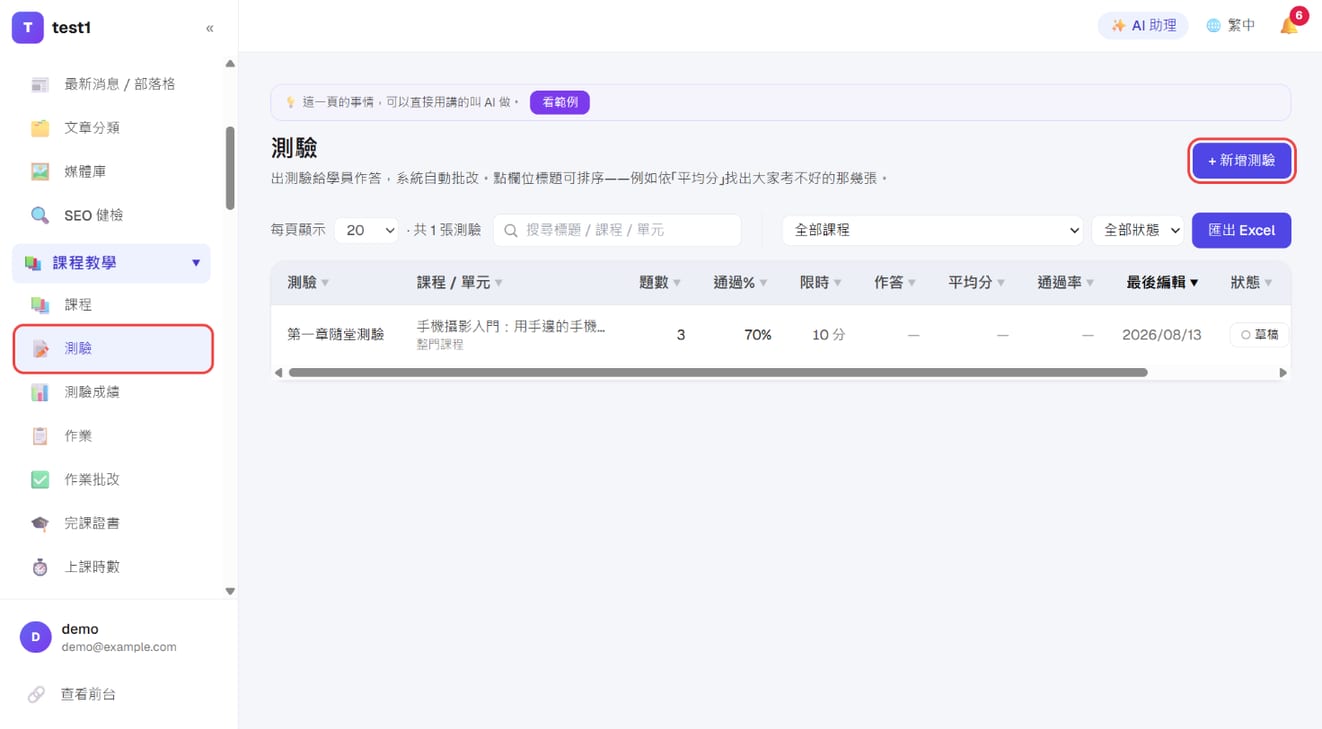Open the 全部狀態 status filter dropdown
Image resolution: width=1322 pixels, height=729 pixels.
click(x=1137, y=230)
